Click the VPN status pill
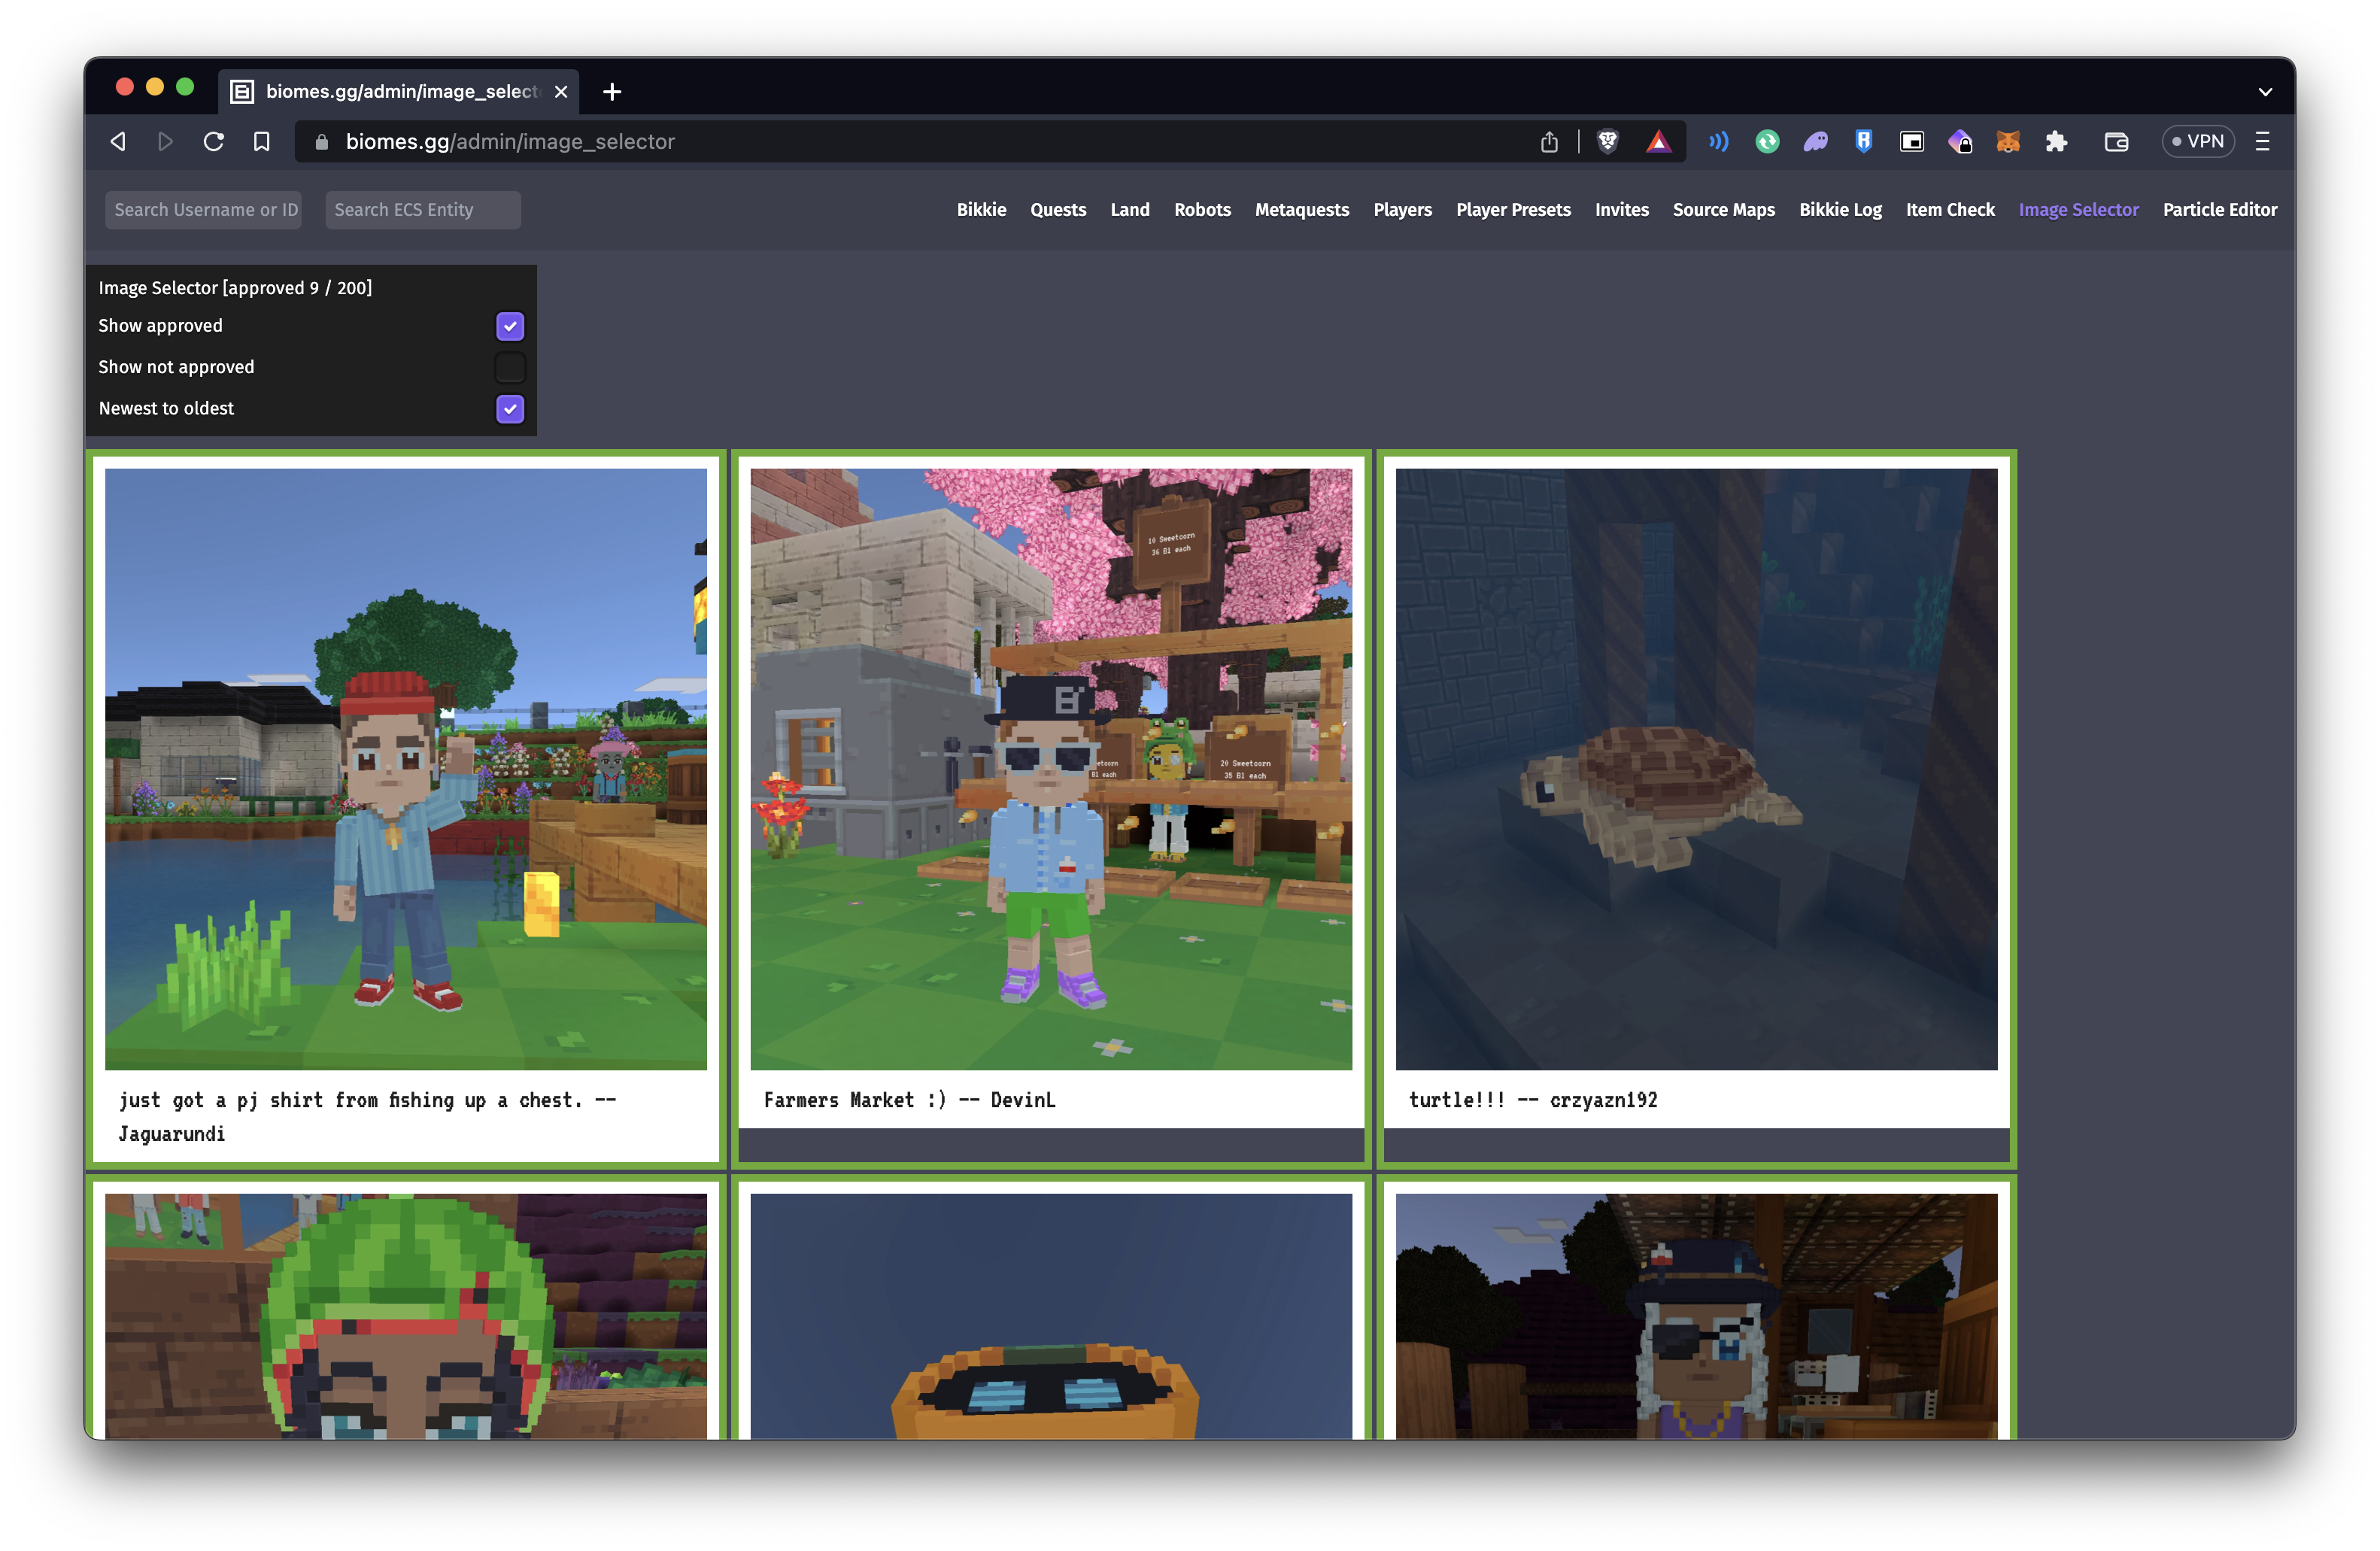This screenshot has width=2380, height=1551. [2197, 141]
